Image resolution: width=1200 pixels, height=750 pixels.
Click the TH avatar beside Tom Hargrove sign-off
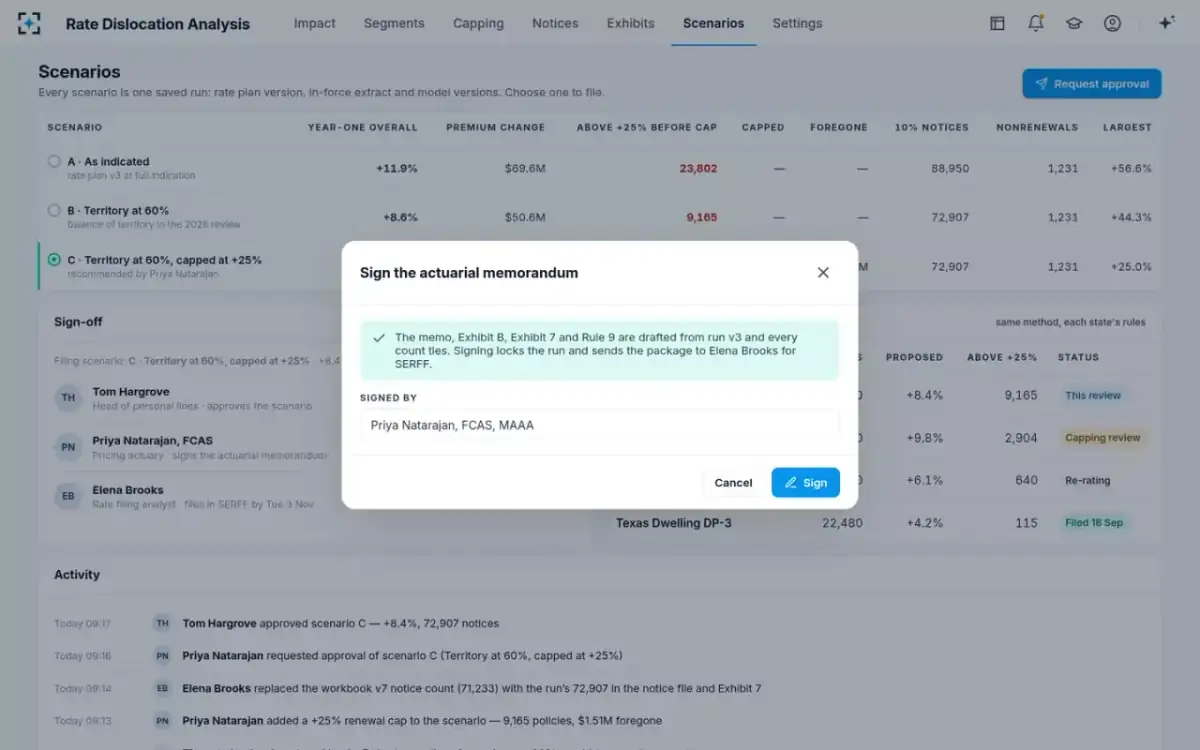tap(68, 398)
